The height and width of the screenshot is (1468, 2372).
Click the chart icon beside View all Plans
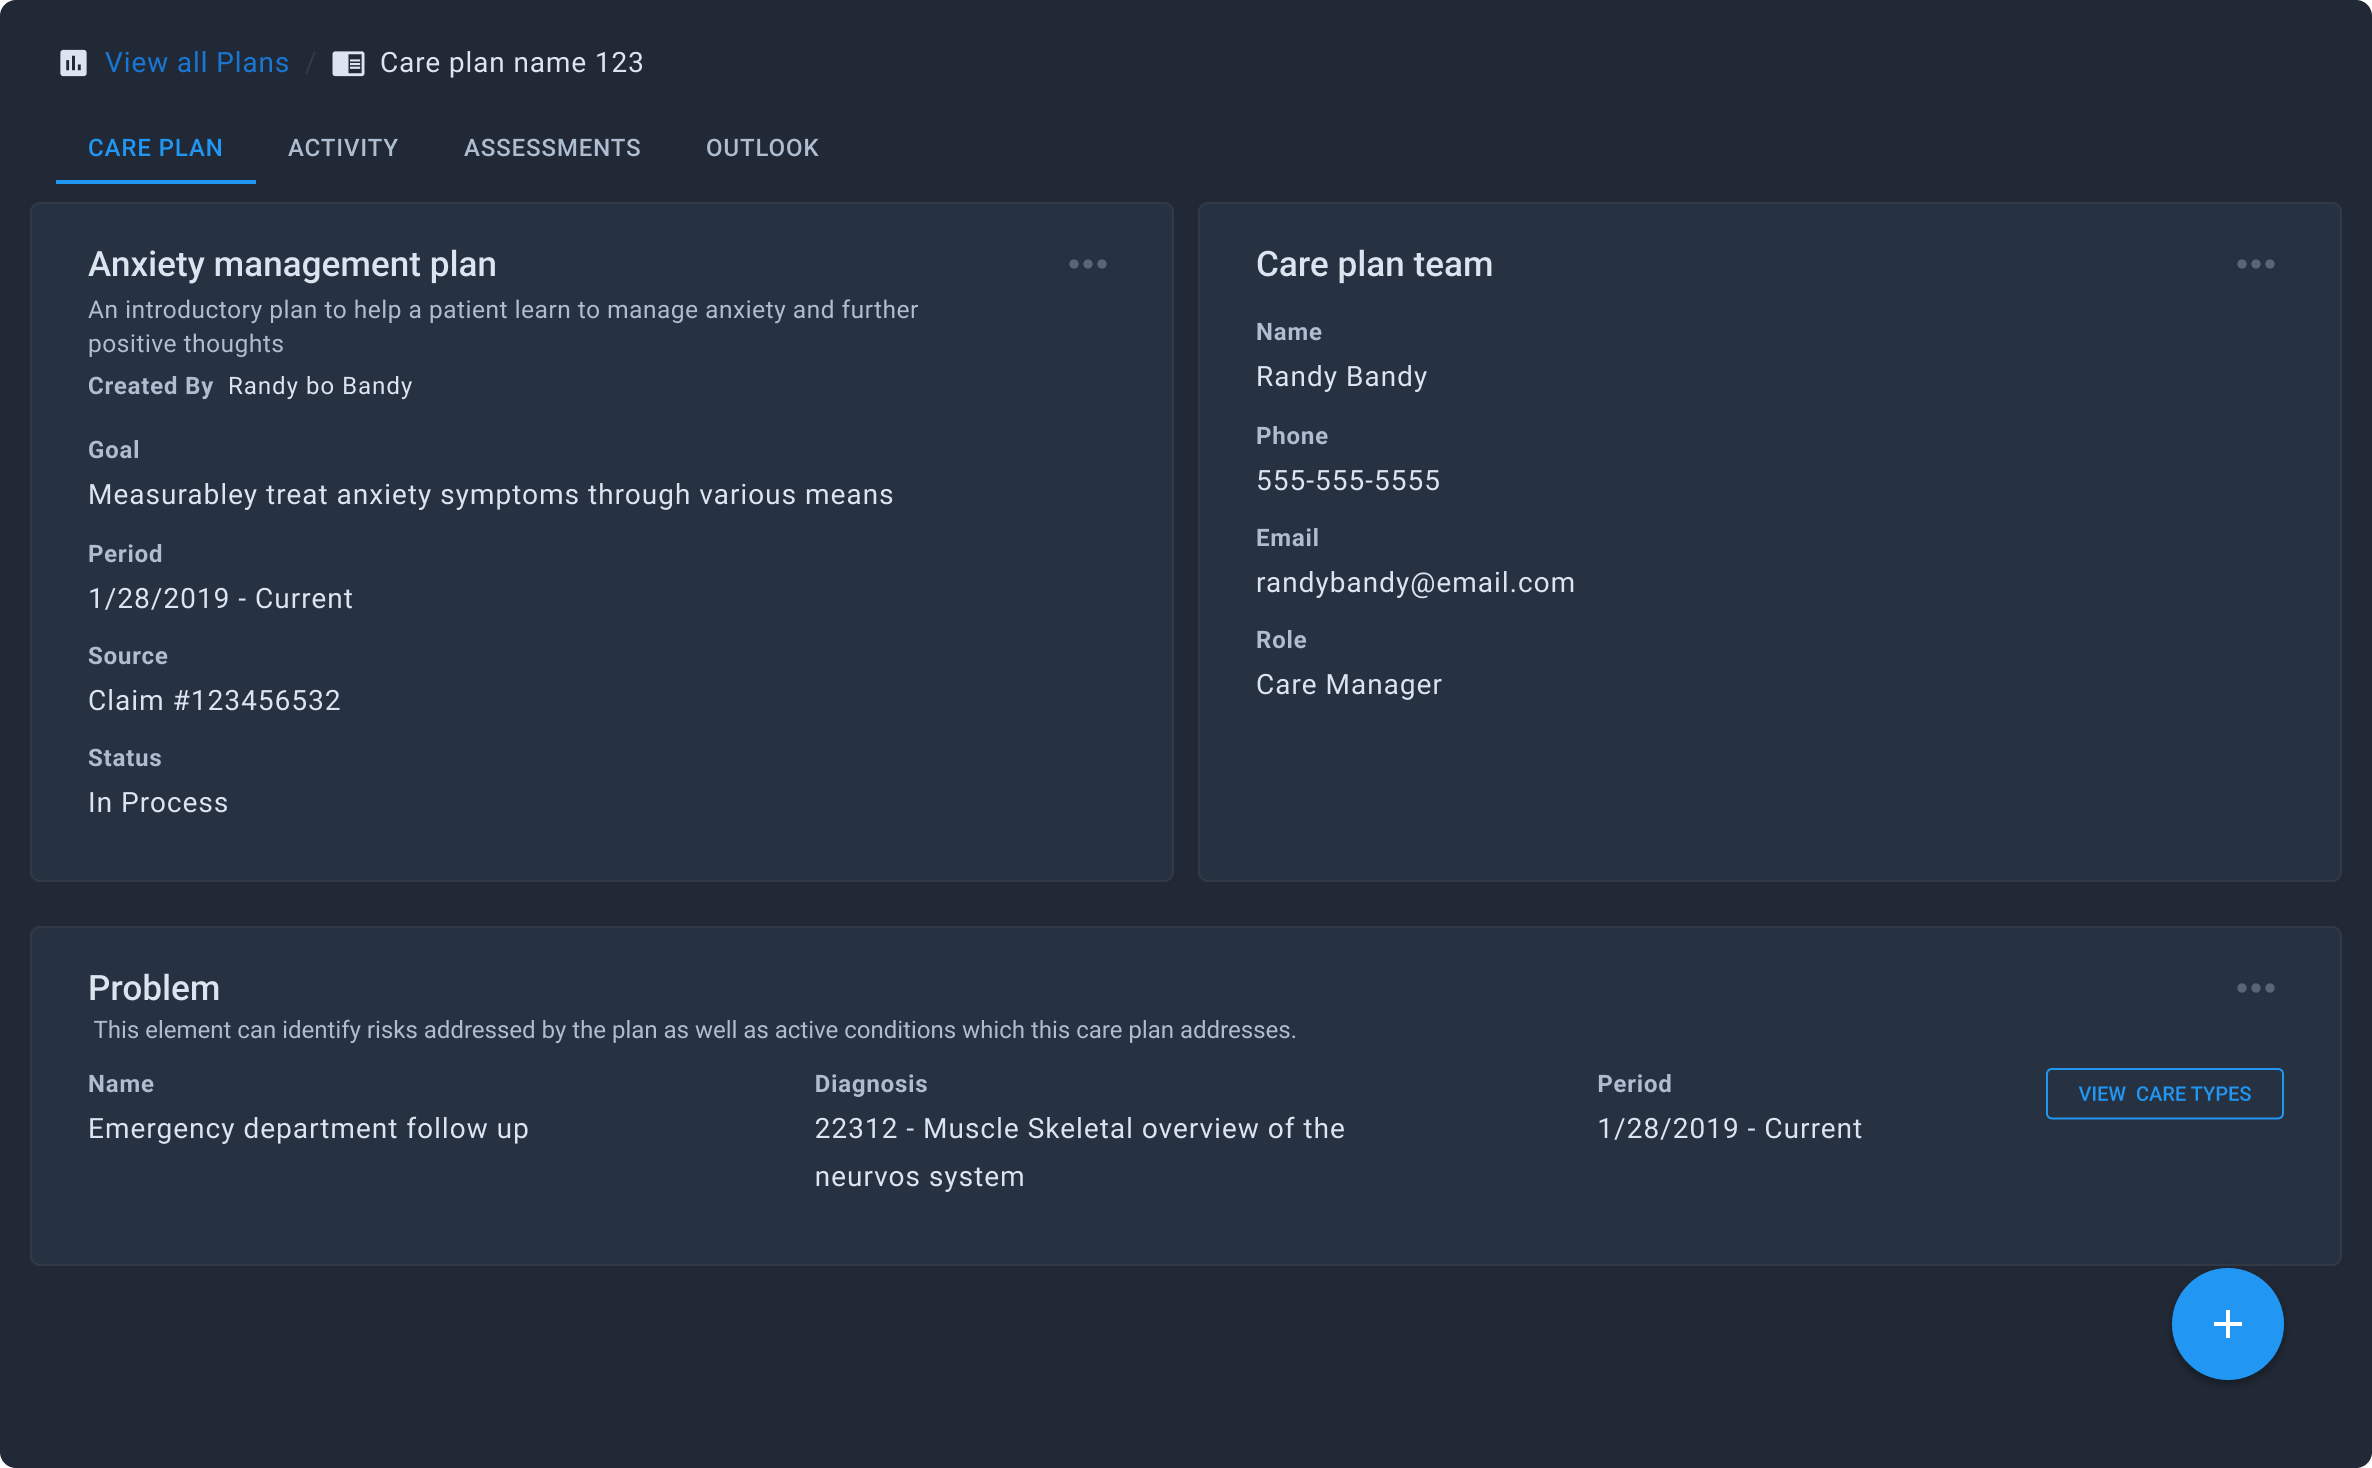(x=73, y=63)
